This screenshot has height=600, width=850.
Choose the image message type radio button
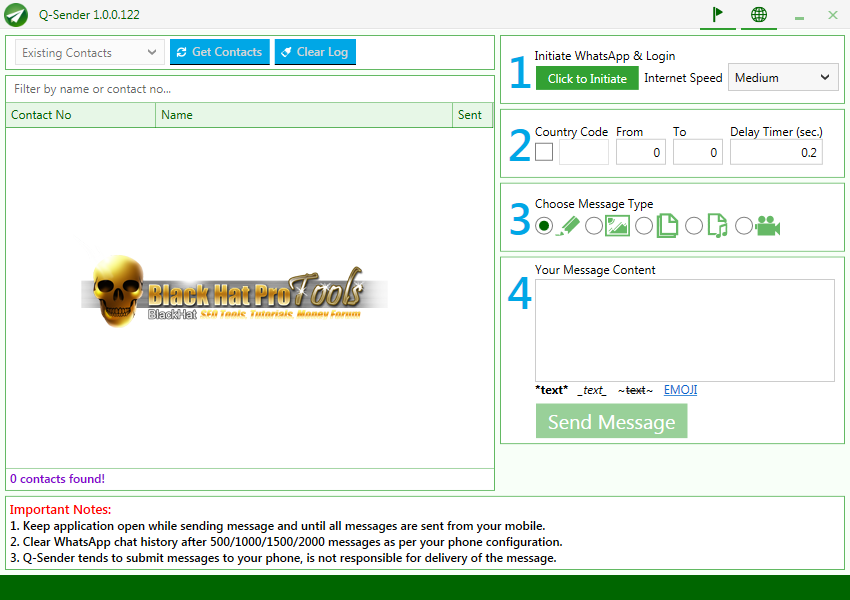click(x=594, y=226)
